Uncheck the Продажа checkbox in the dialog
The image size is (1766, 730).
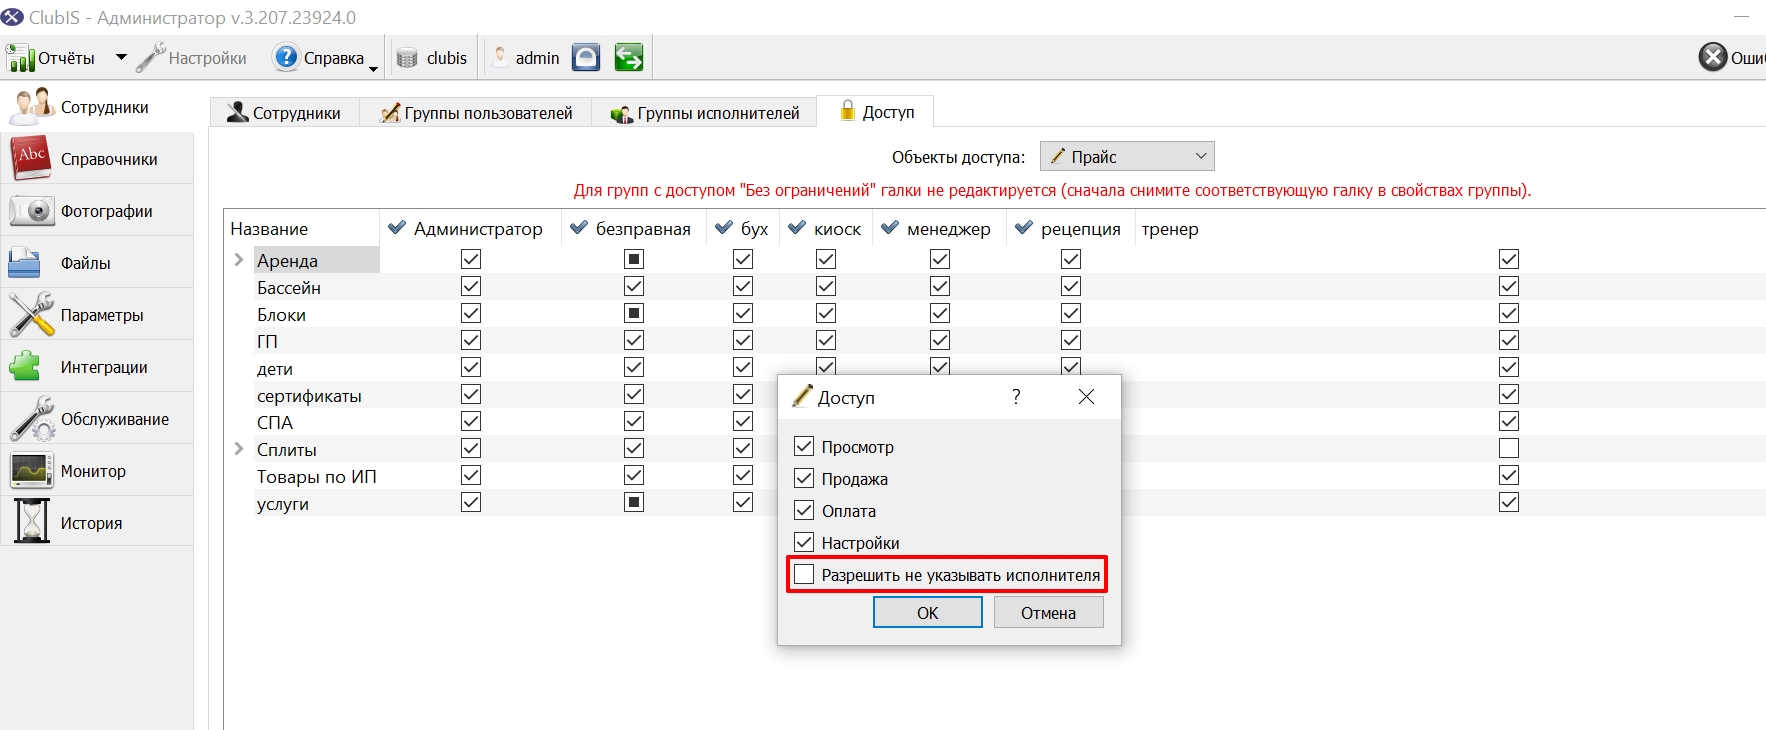click(x=804, y=479)
